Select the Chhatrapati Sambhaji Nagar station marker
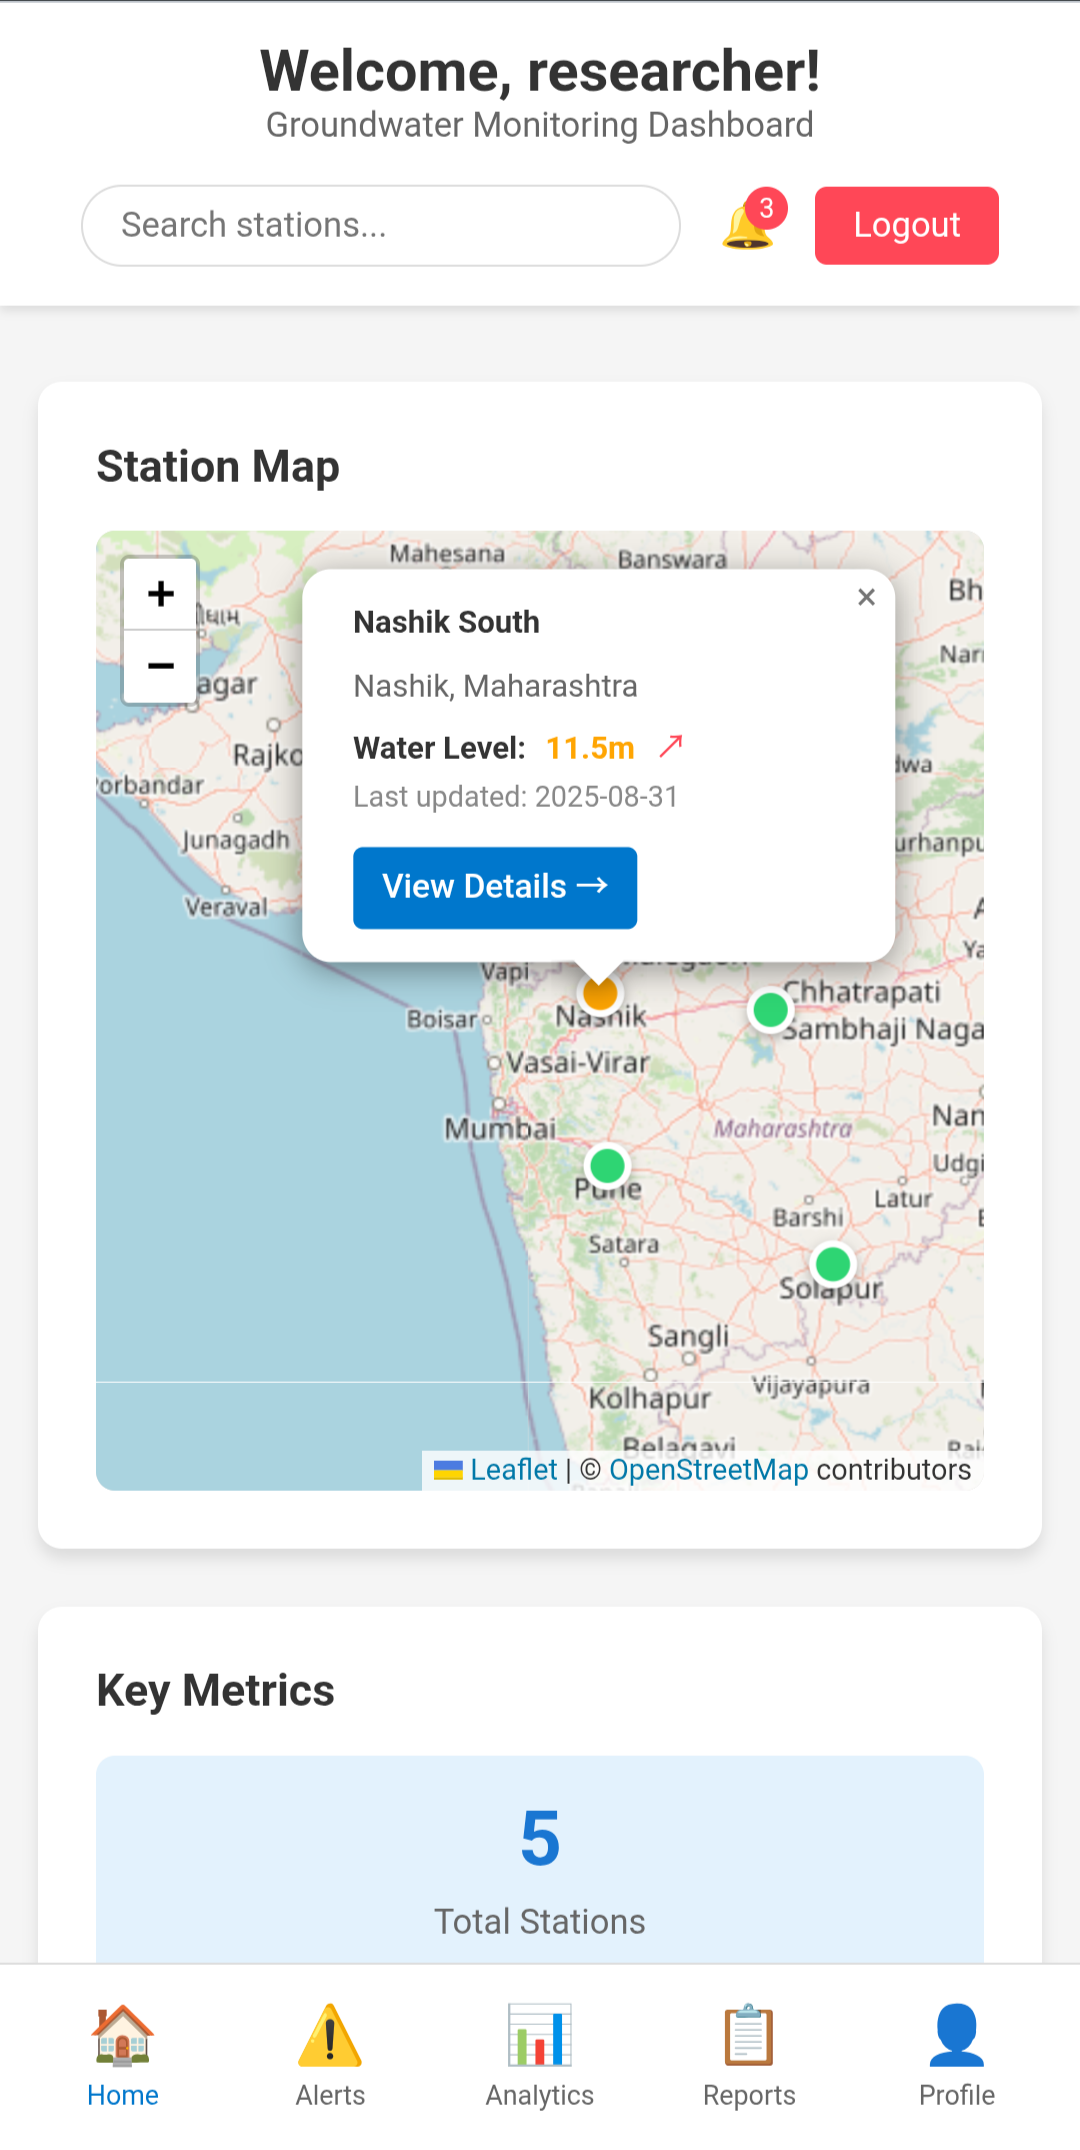This screenshot has height=2150, width=1080. pyautogui.click(x=770, y=1010)
